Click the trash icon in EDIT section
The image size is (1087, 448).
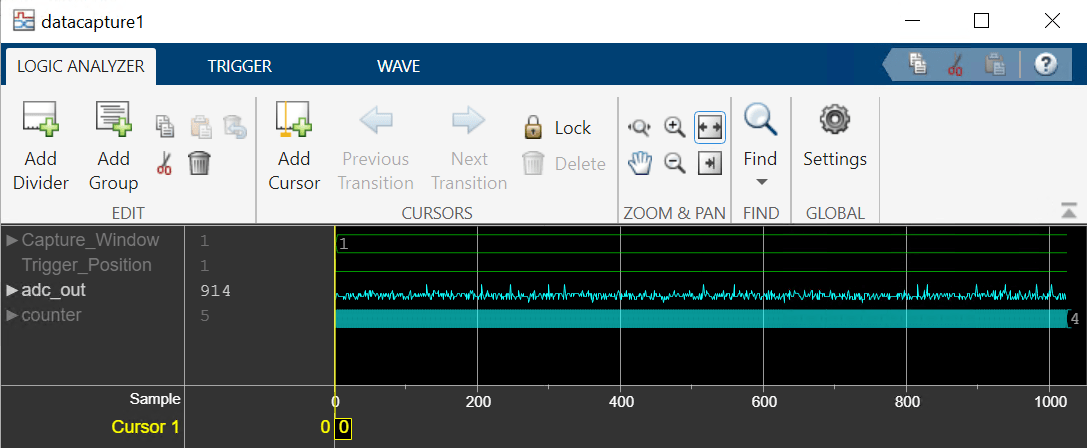[200, 163]
